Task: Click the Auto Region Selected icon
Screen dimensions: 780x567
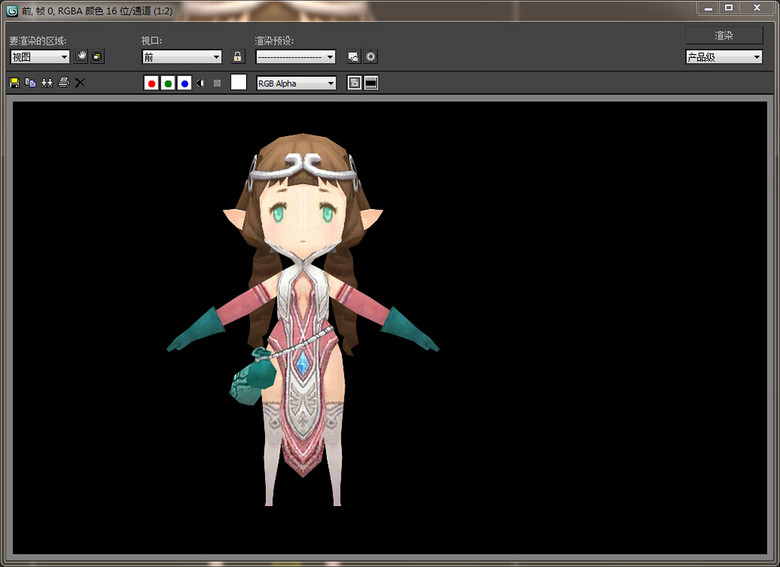Action: coord(97,57)
